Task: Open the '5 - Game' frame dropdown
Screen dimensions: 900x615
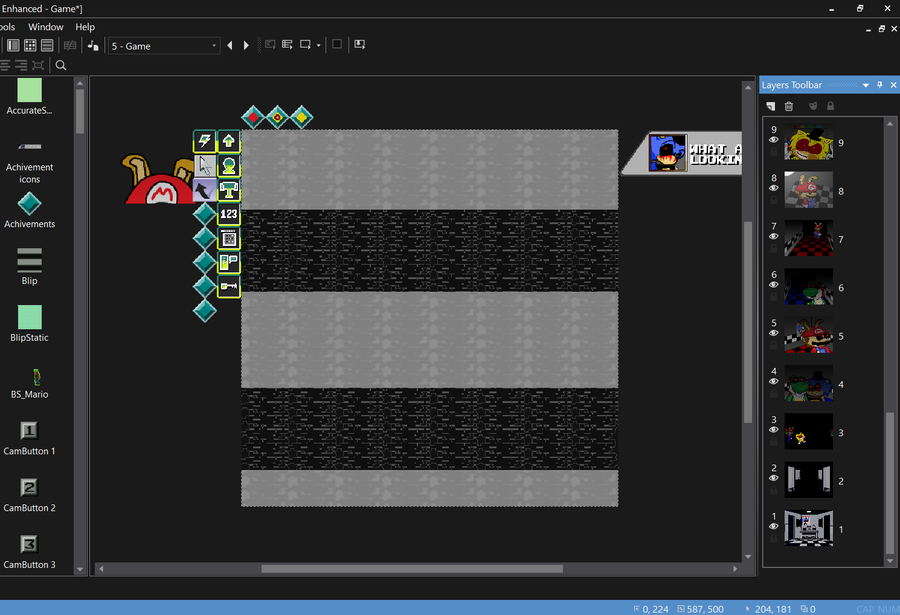Action: click(x=164, y=46)
